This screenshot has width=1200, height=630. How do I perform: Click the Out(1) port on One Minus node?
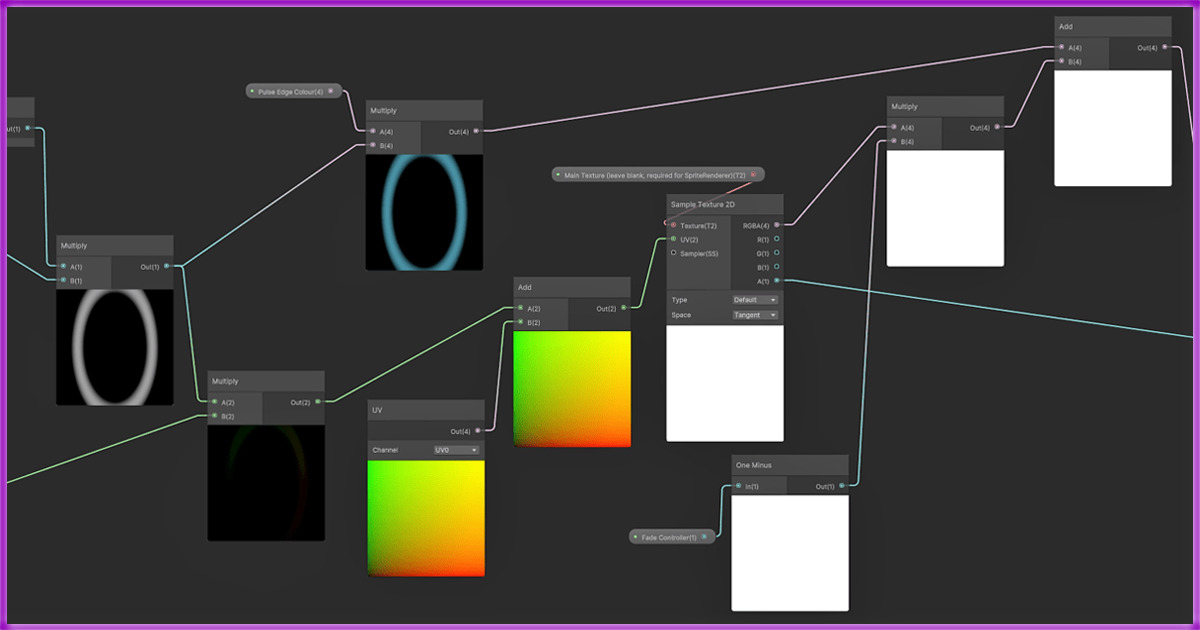click(842, 486)
